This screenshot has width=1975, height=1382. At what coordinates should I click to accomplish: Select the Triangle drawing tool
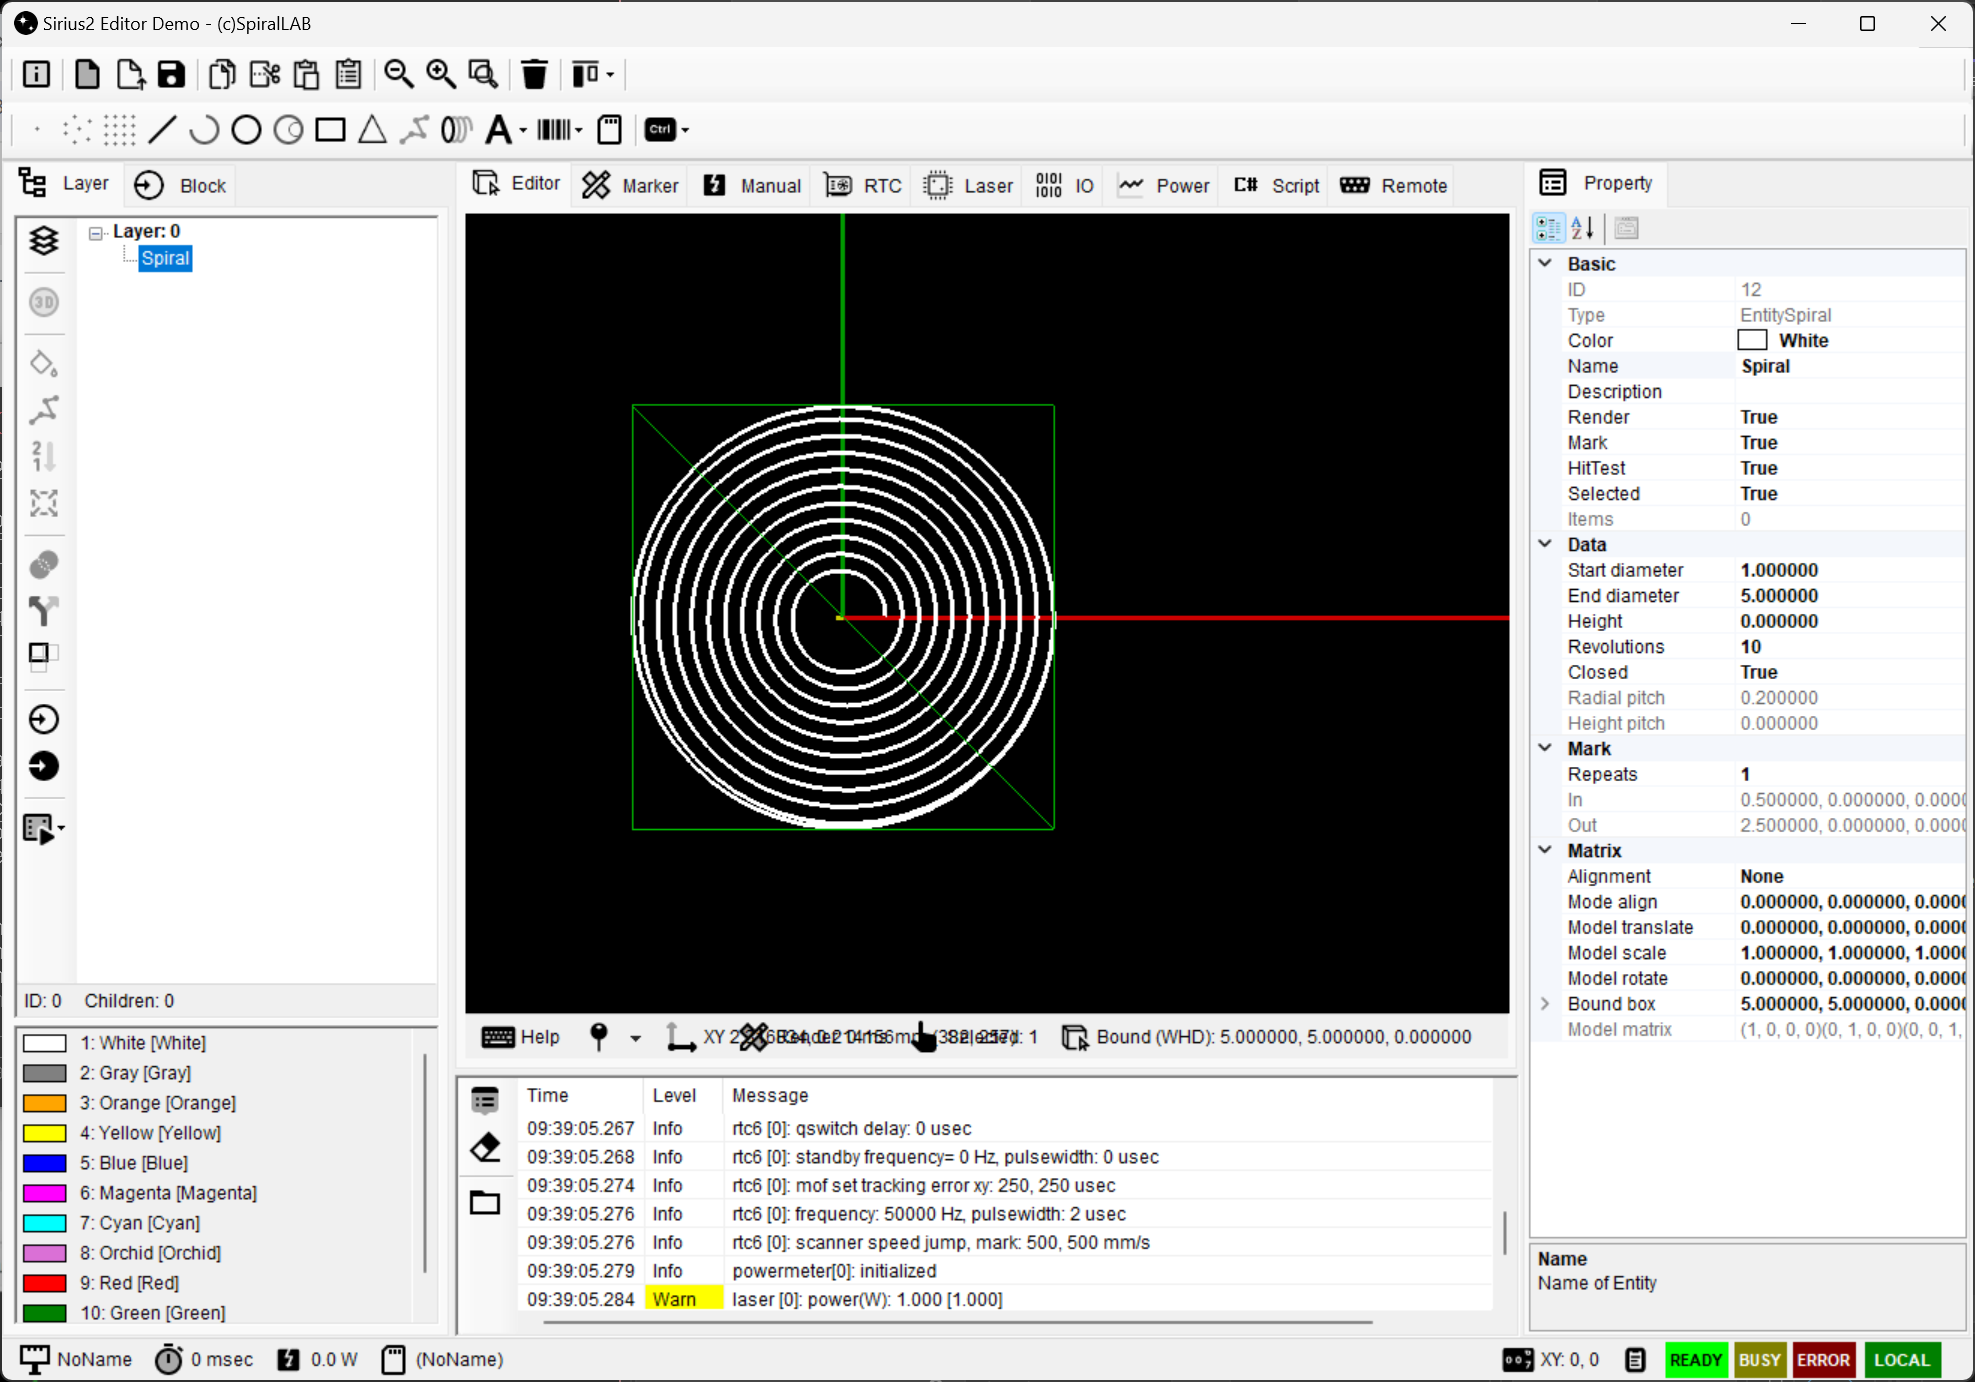pos(372,130)
